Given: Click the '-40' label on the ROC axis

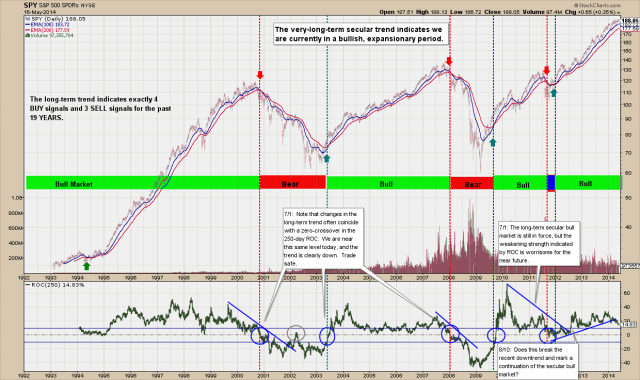Looking at the screenshot, I should point(627,362).
